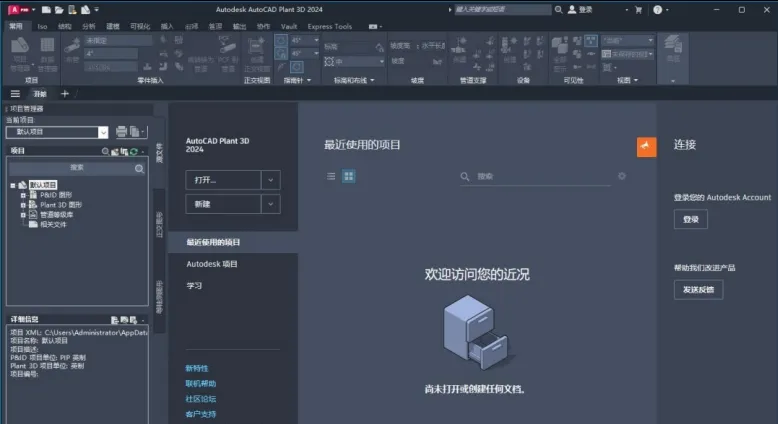
Task: Click the magnifier in project search box
Action: click(x=139, y=169)
